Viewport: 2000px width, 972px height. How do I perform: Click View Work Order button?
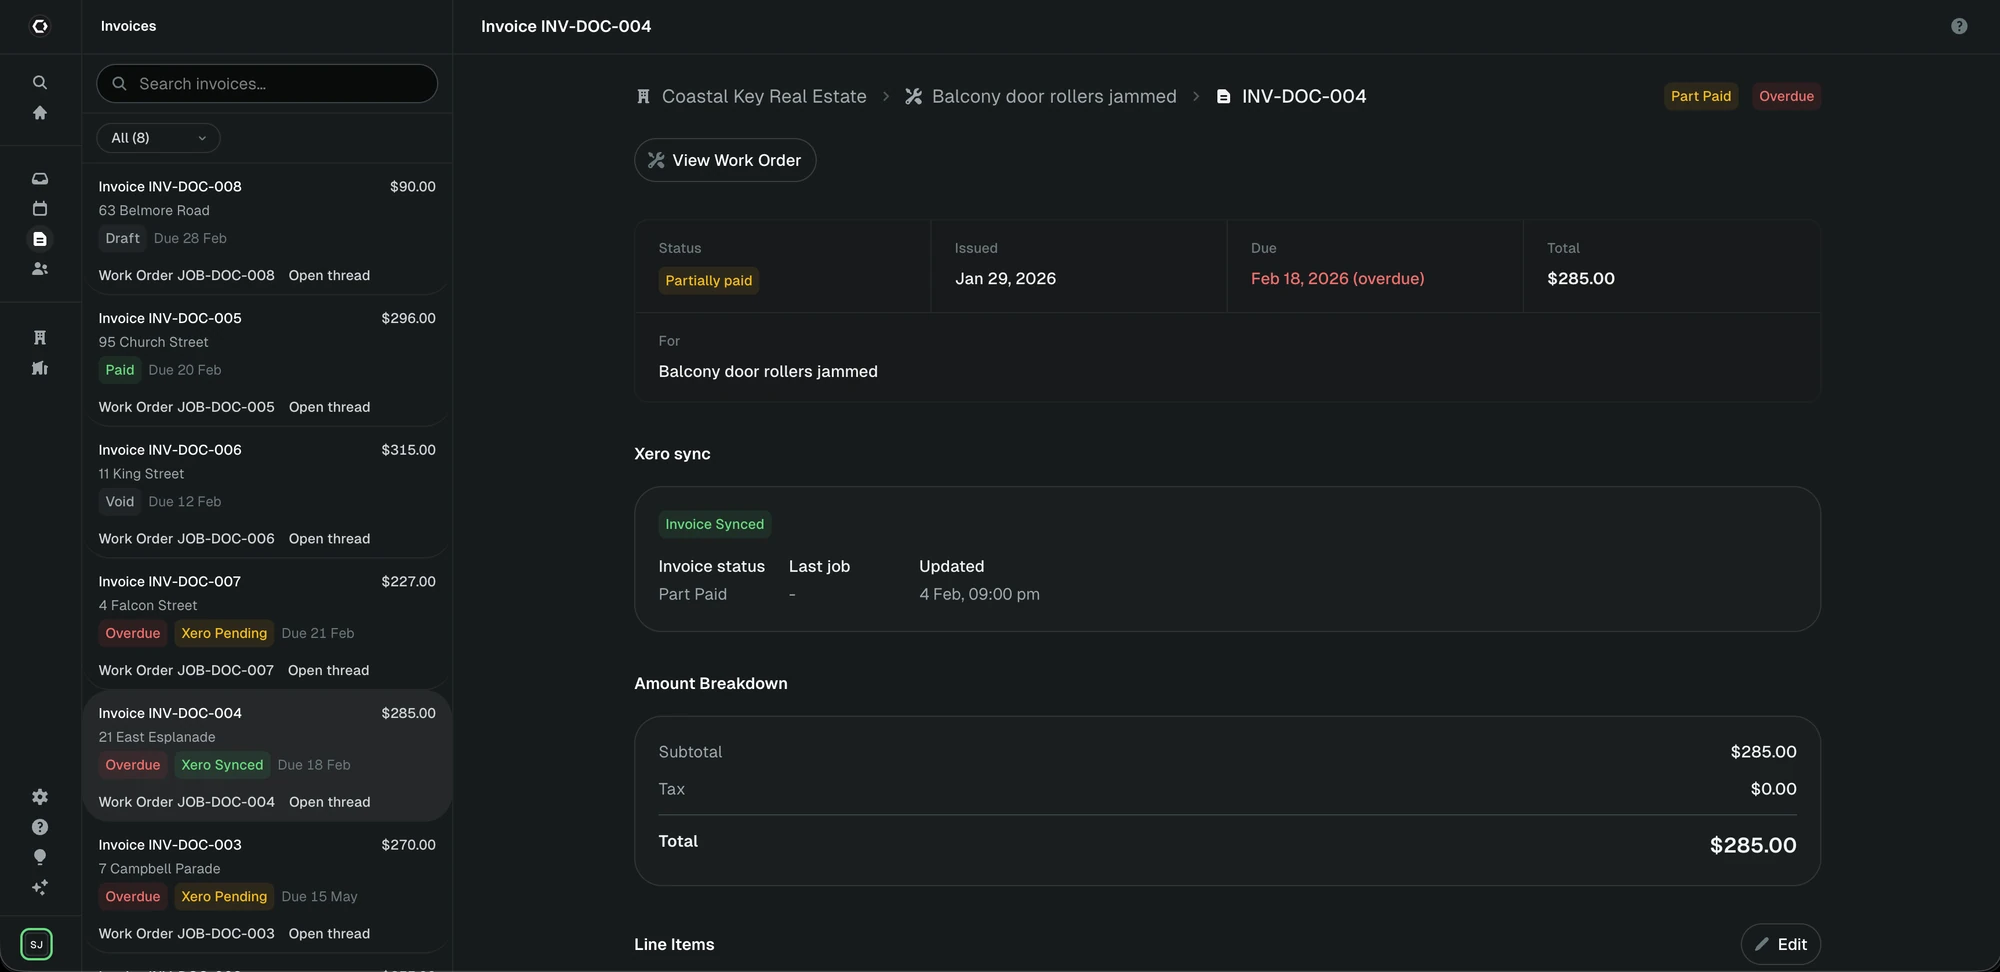click(x=725, y=160)
